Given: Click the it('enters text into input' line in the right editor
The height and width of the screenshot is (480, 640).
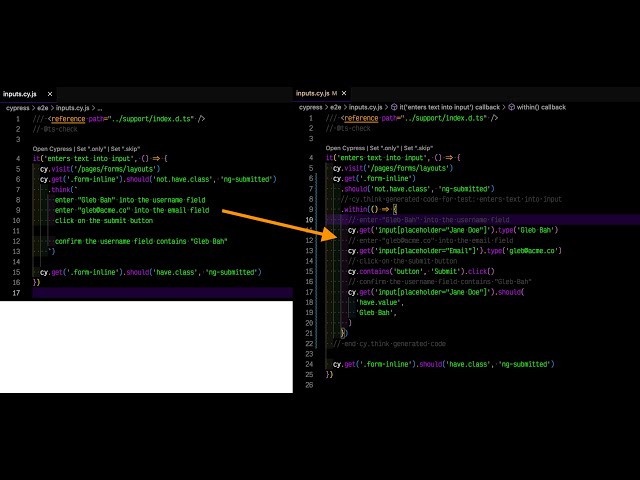Looking at the screenshot, I should coord(393,158).
